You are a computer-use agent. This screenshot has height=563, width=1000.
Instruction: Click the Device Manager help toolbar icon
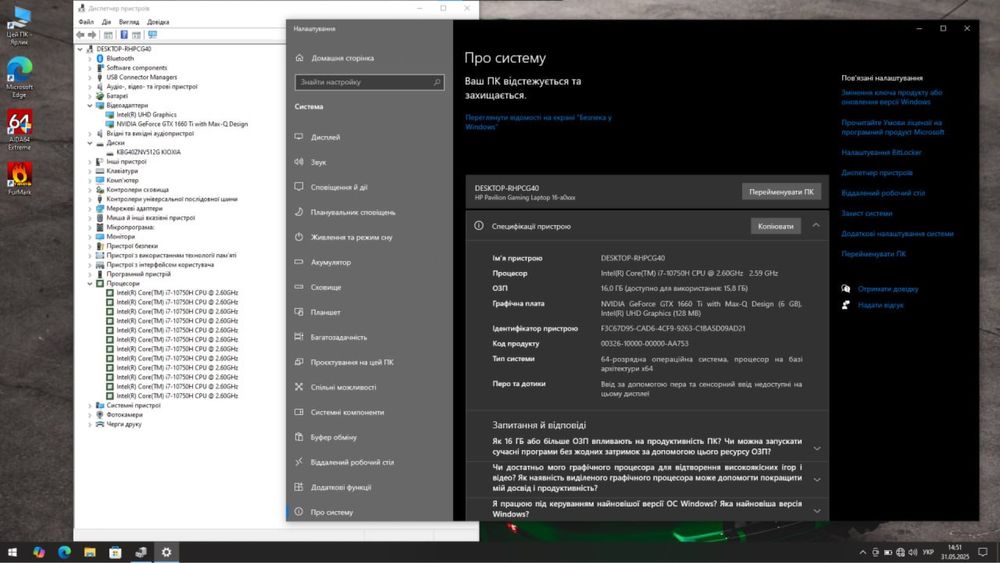124,35
